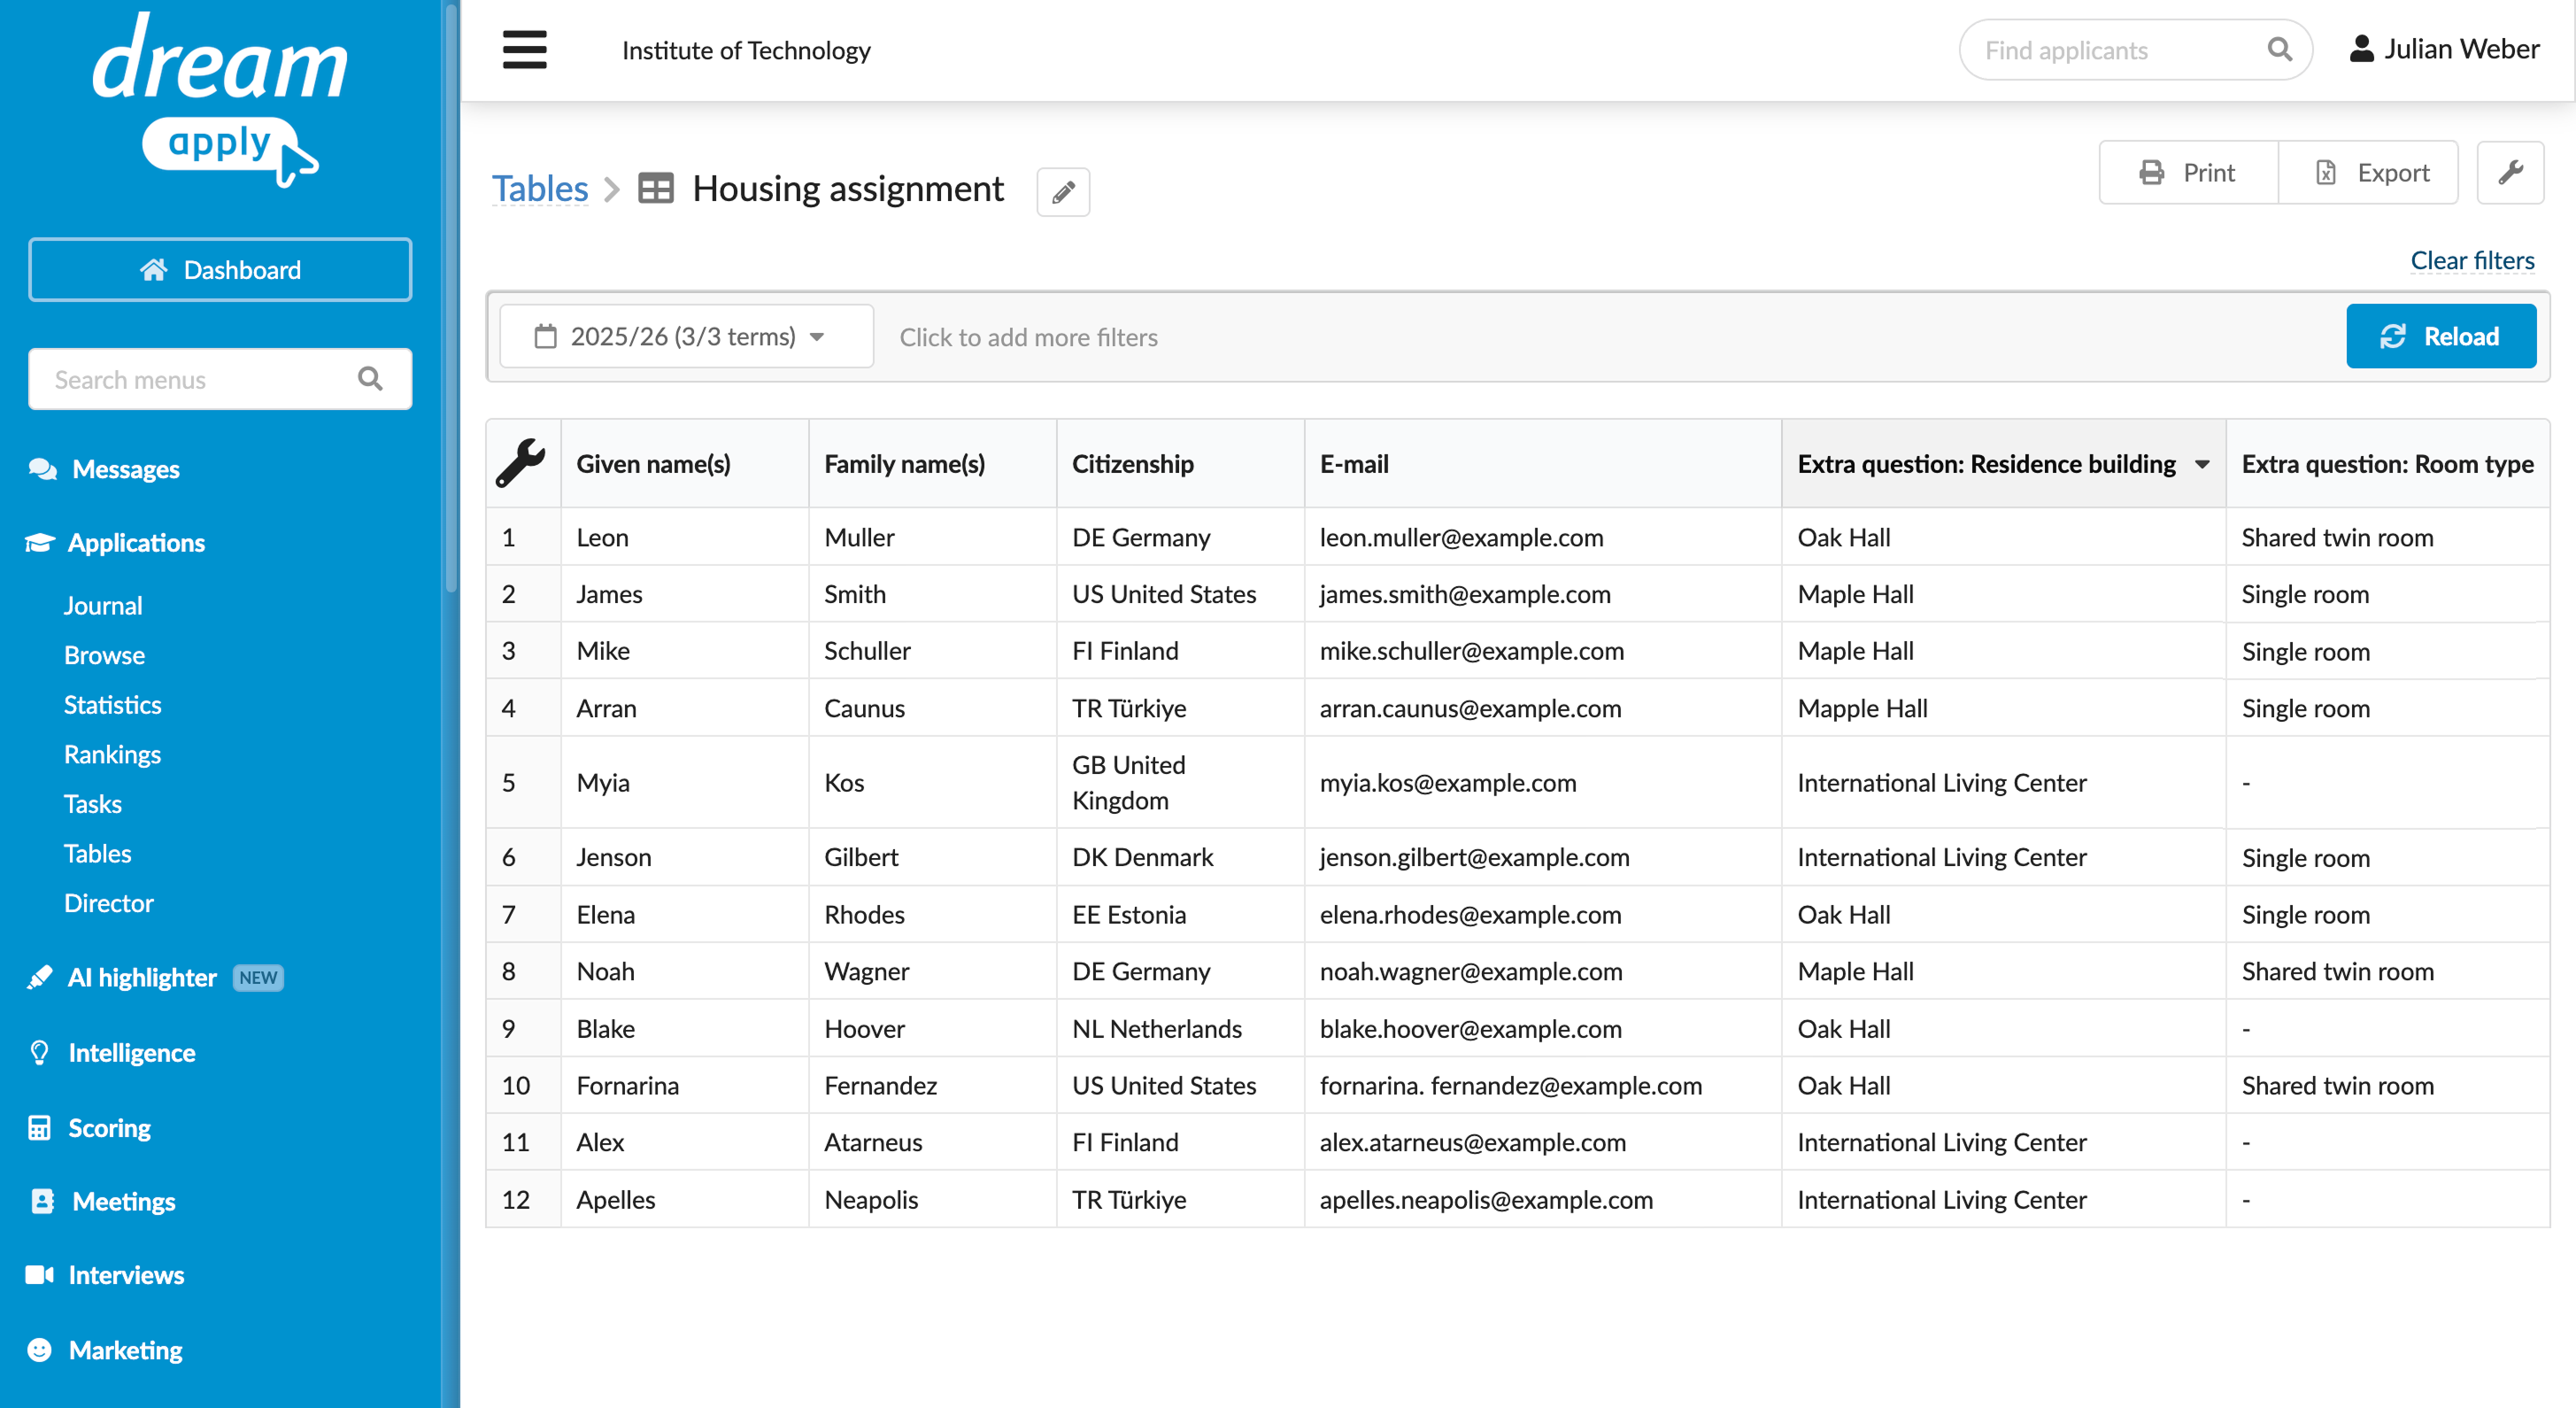Click mike.schuller@example.com cell
Image resolution: width=2576 pixels, height=1408 pixels.
1543,651
